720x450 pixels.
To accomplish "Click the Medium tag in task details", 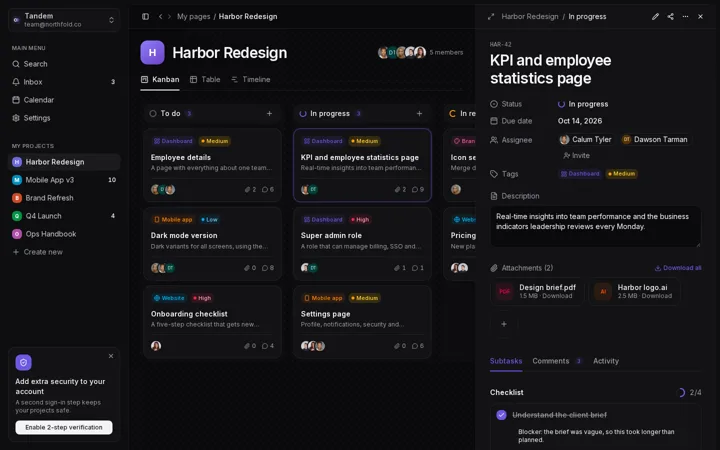I will (x=621, y=174).
